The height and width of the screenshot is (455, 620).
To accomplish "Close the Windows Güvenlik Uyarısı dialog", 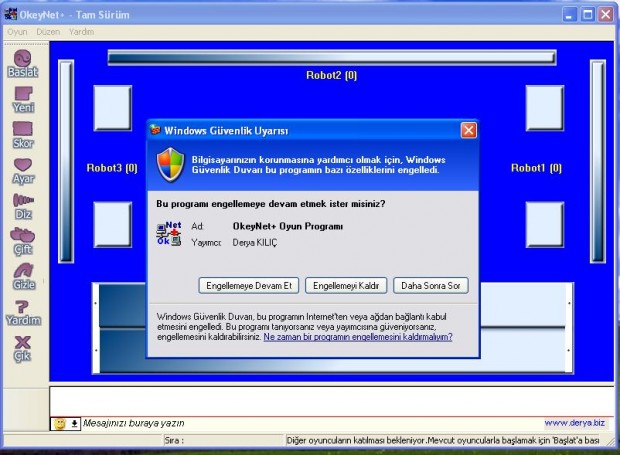I will tap(469, 130).
